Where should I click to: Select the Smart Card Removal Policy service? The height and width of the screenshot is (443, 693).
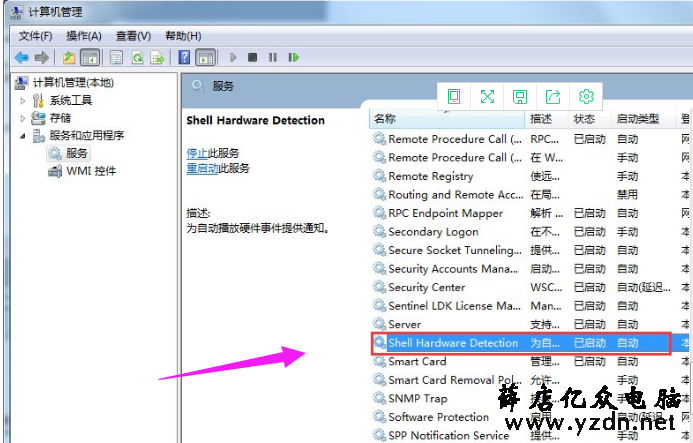530,380
